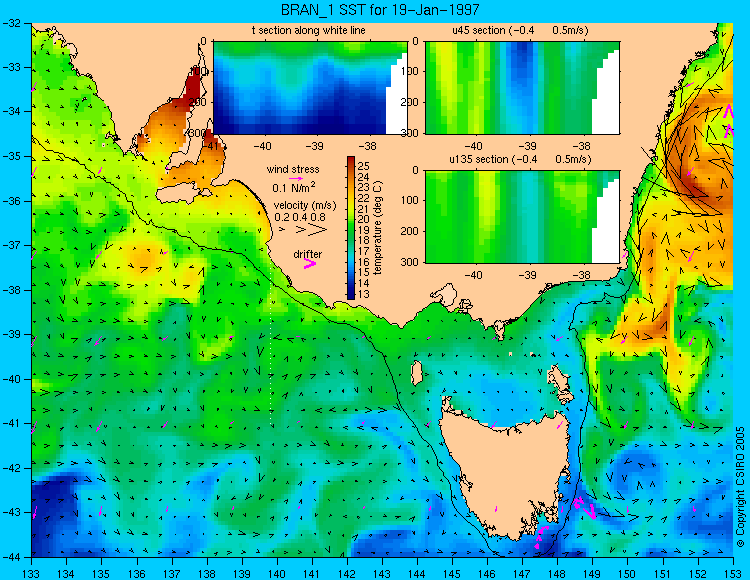This screenshot has width=750, height=580.
Task: Click latitude tick label -44
Action: click(11, 557)
